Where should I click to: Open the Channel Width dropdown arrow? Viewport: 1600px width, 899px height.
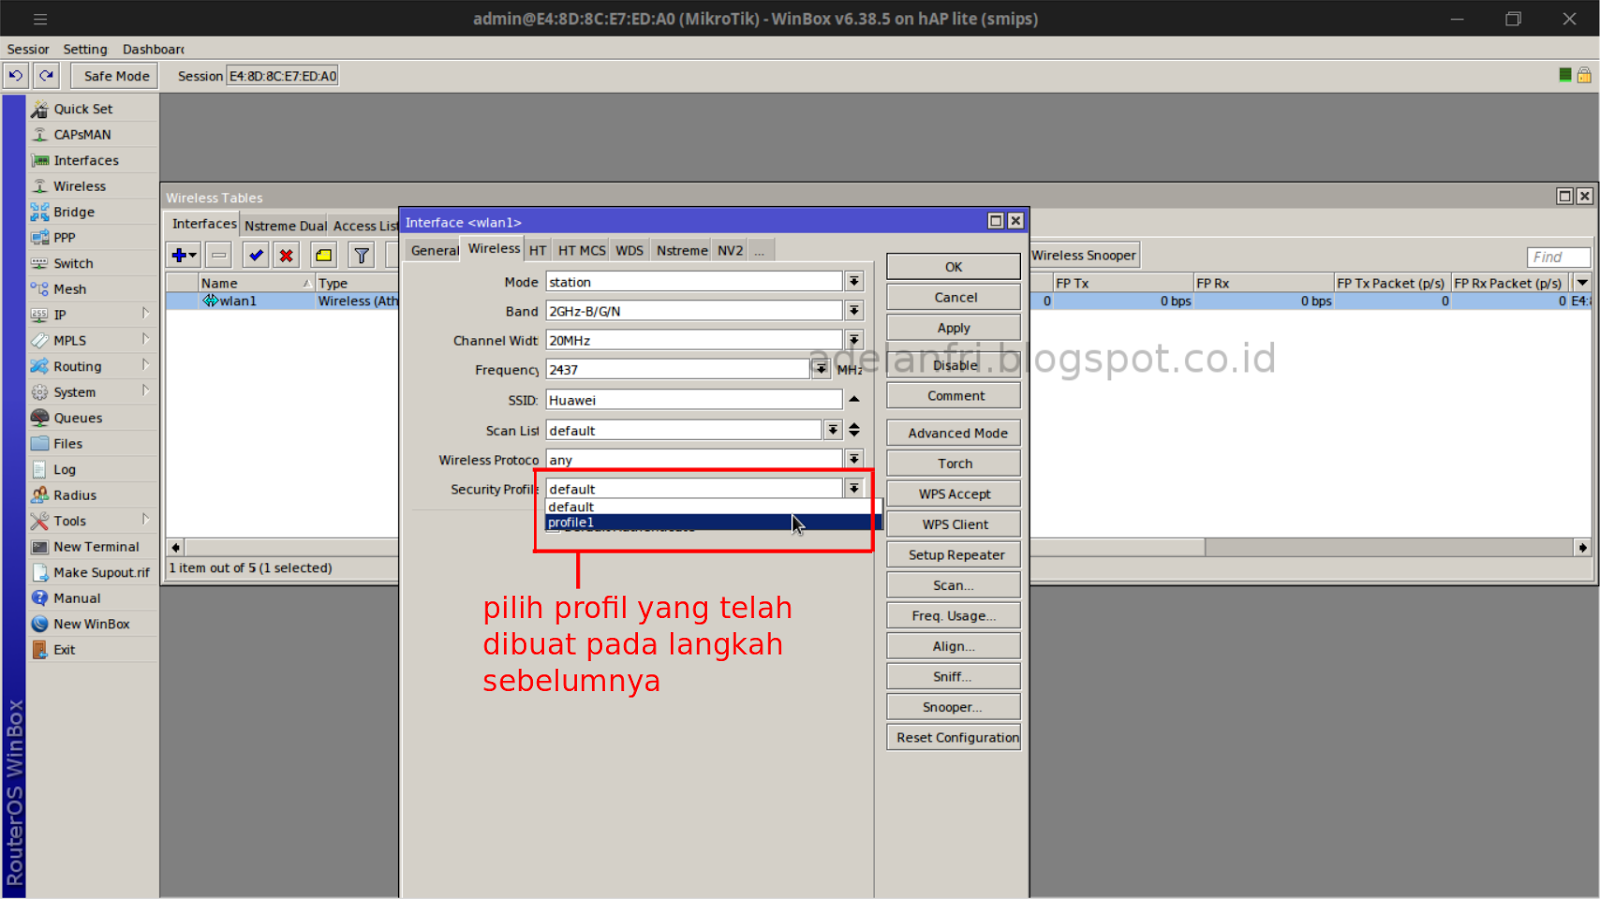coord(854,340)
